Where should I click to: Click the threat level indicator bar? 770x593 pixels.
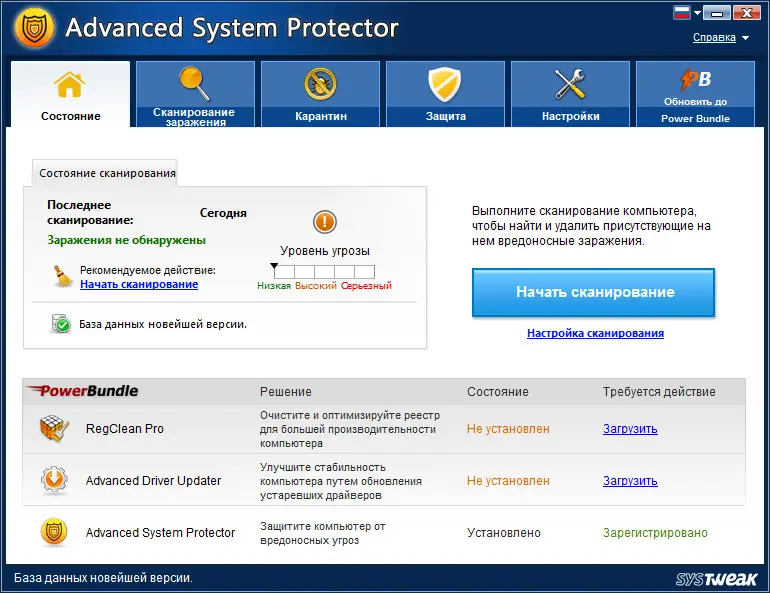tap(324, 272)
